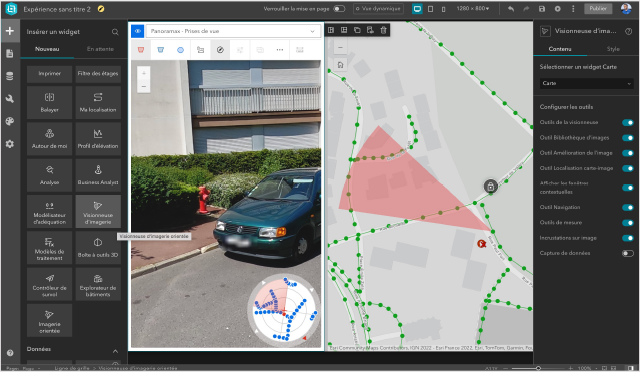The image size is (640, 372).
Task: Open the Data stack icon in sidebar
Action: [10, 76]
